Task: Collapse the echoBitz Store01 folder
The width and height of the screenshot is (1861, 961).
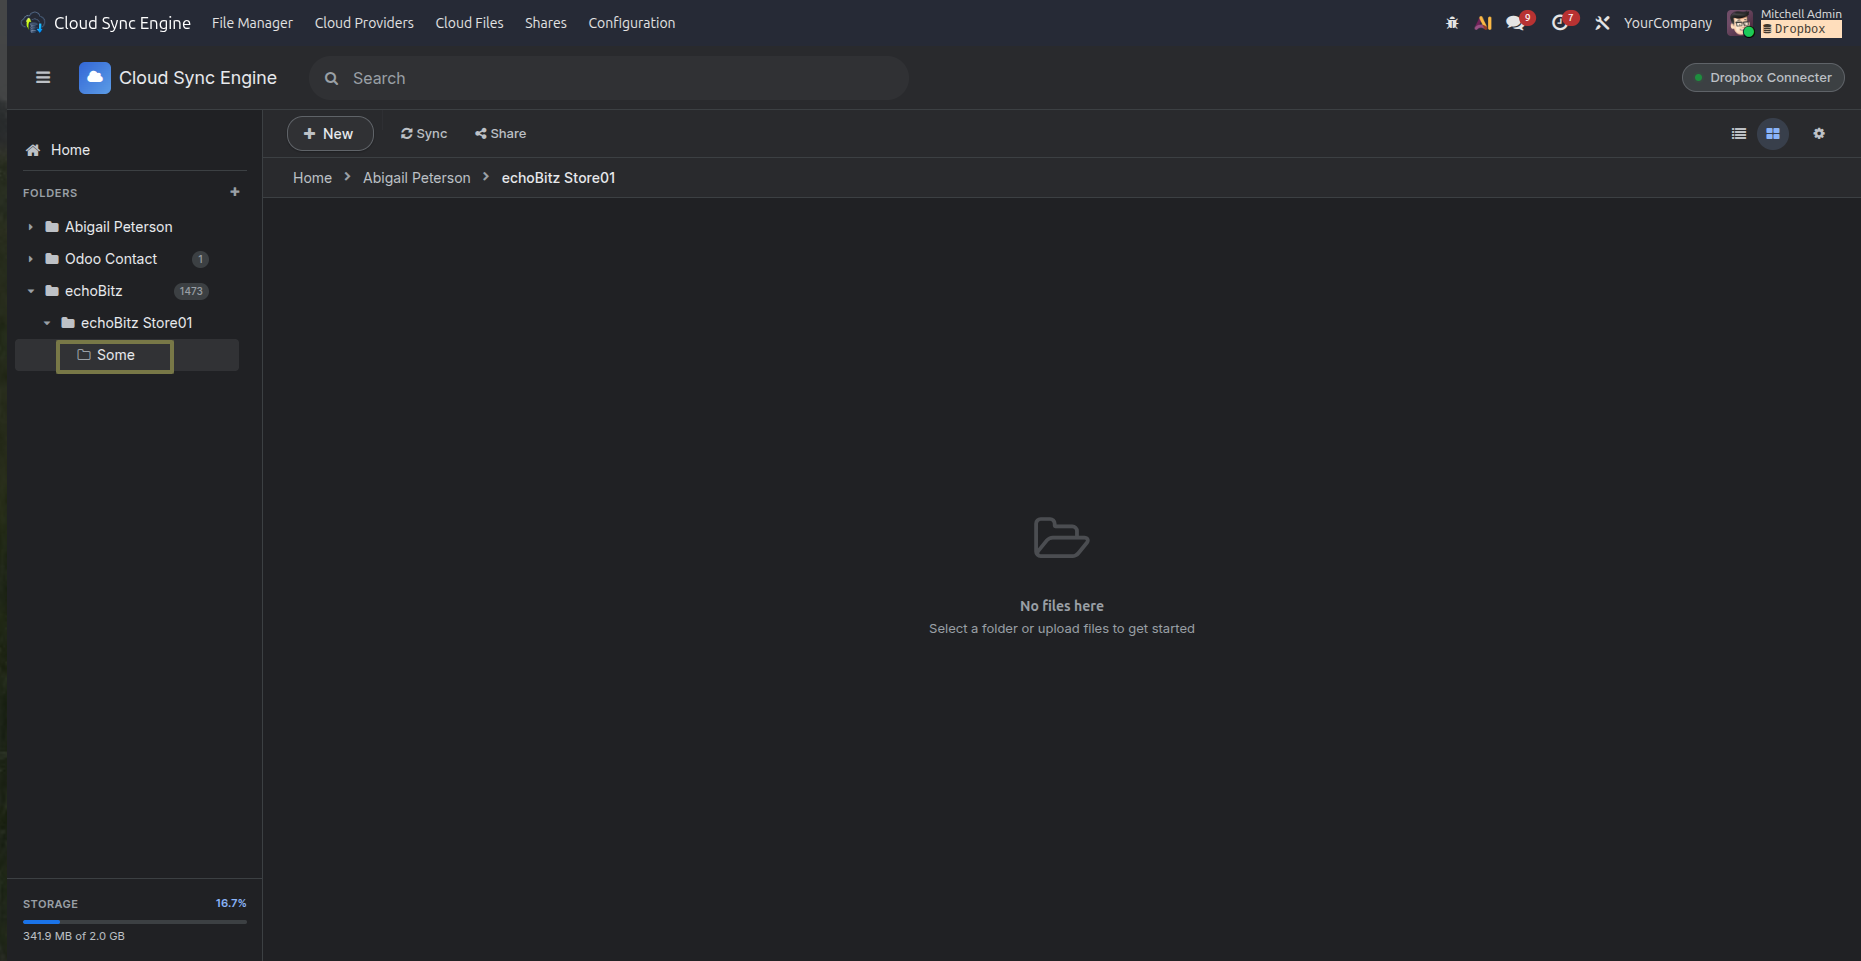Action: pos(47,323)
